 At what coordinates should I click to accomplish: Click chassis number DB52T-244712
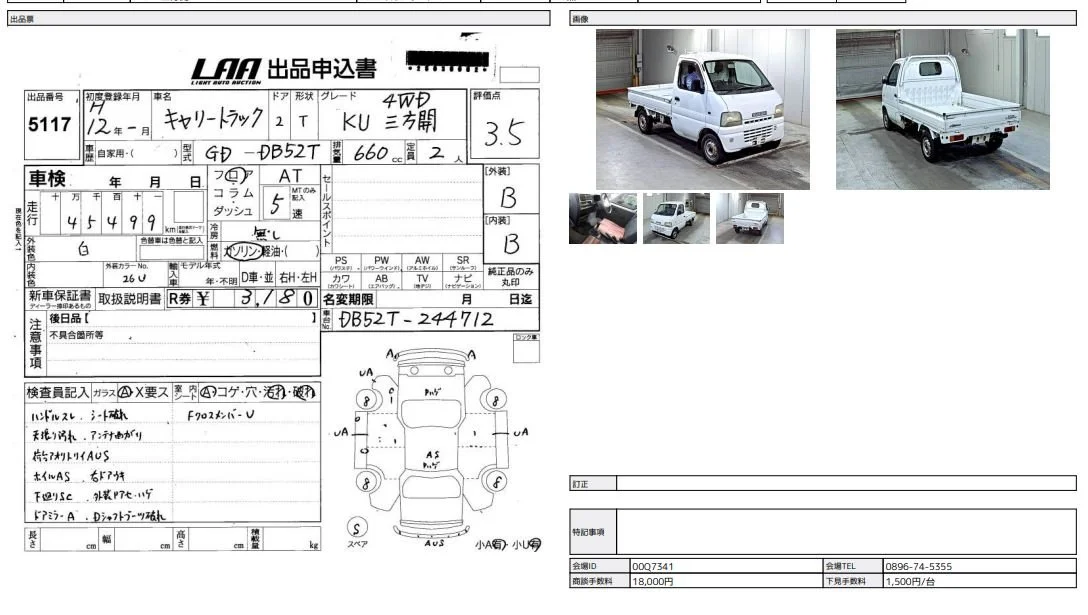[x=416, y=319]
